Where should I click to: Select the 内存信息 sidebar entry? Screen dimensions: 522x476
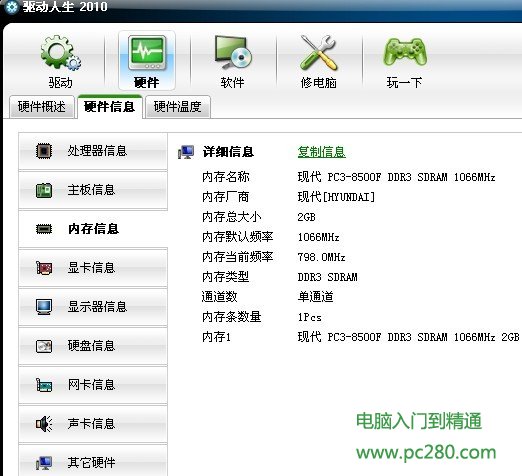(x=93, y=229)
